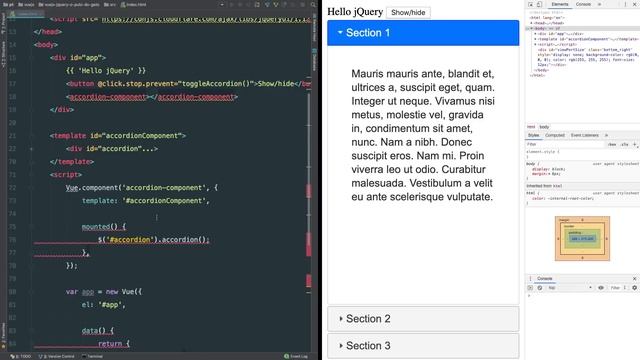This screenshot has height=360, width=640.
Task: Open the Event Log in IDE status bar
Action: click(296, 356)
